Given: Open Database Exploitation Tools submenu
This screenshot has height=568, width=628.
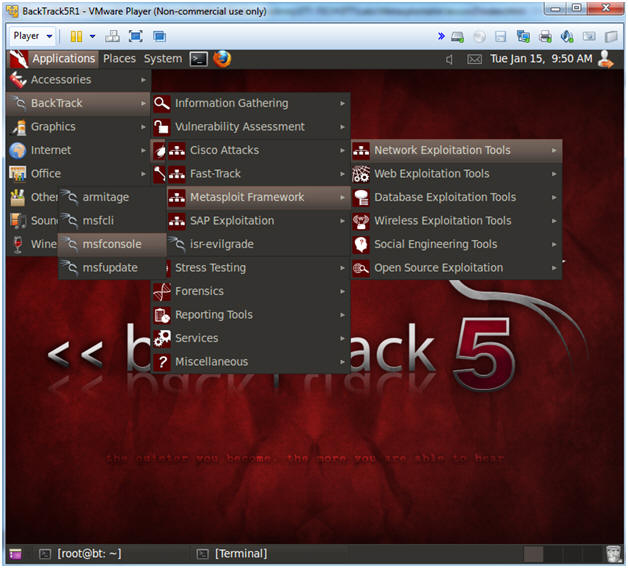Looking at the screenshot, I should pos(457,197).
